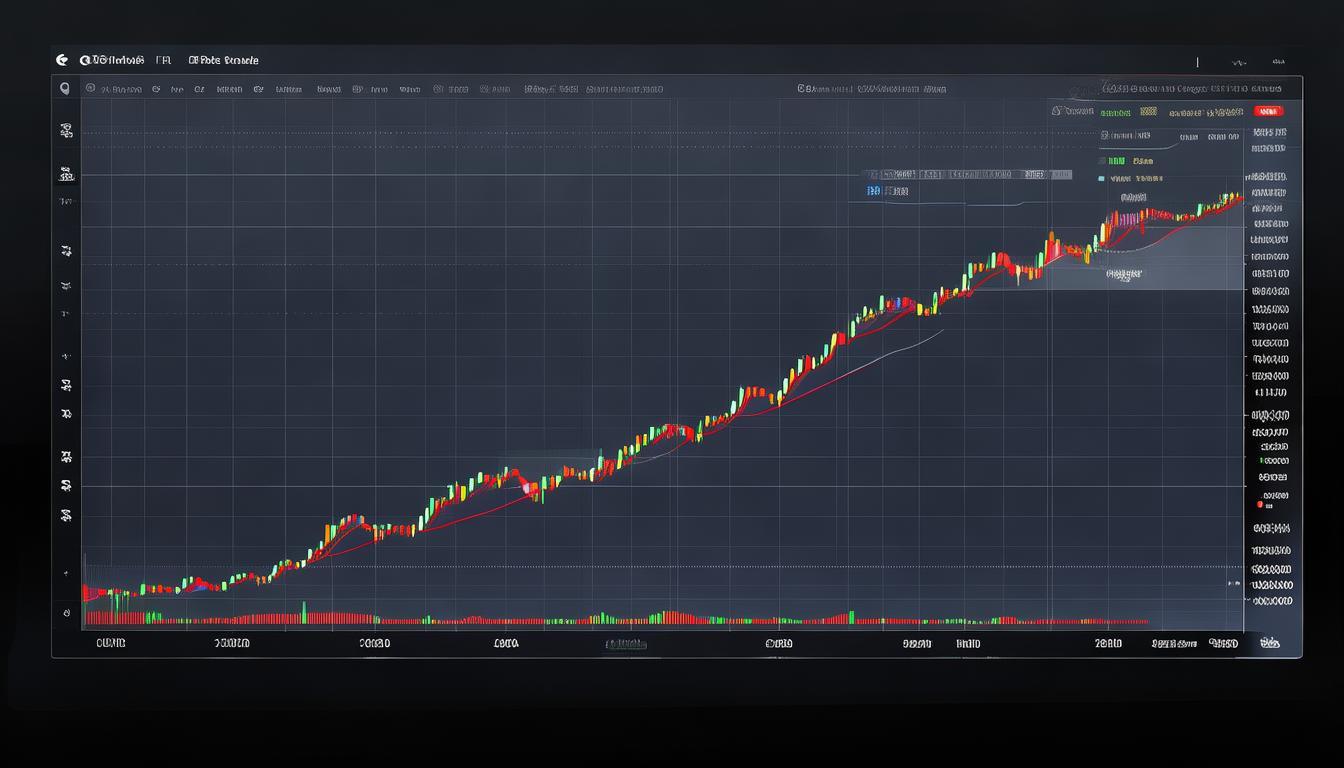1344x768 pixels.
Task: Open the third title bar item, furthest right of symbol
Action: pyautogui.click(x=223, y=60)
